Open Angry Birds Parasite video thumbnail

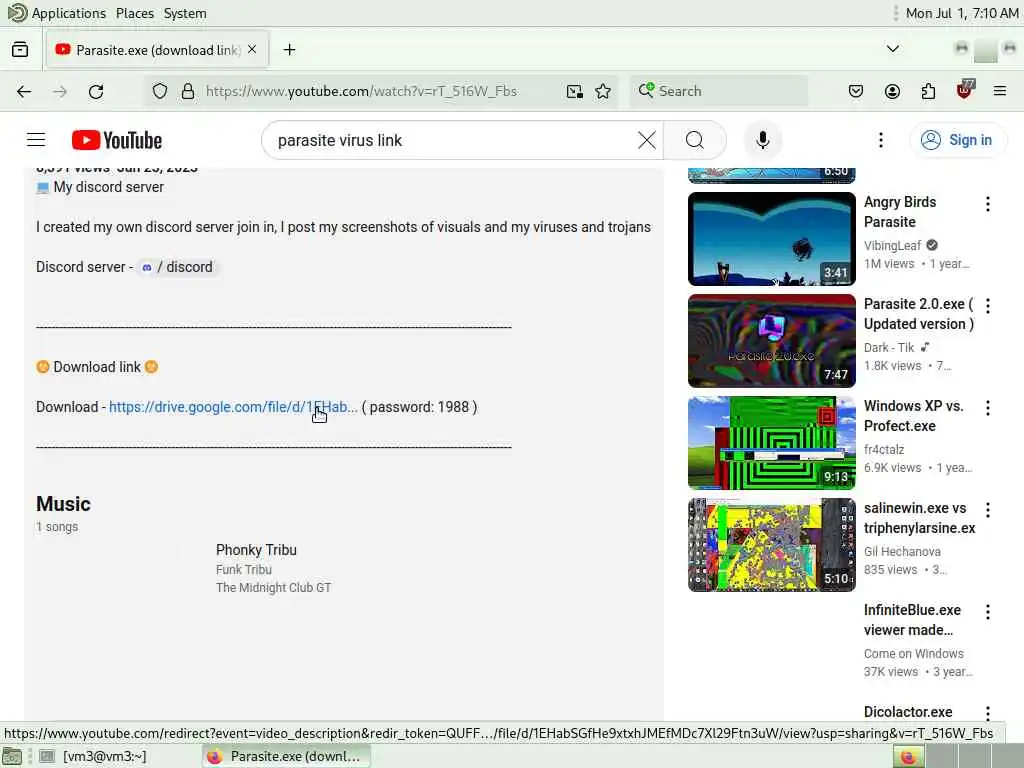coord(771,239)
